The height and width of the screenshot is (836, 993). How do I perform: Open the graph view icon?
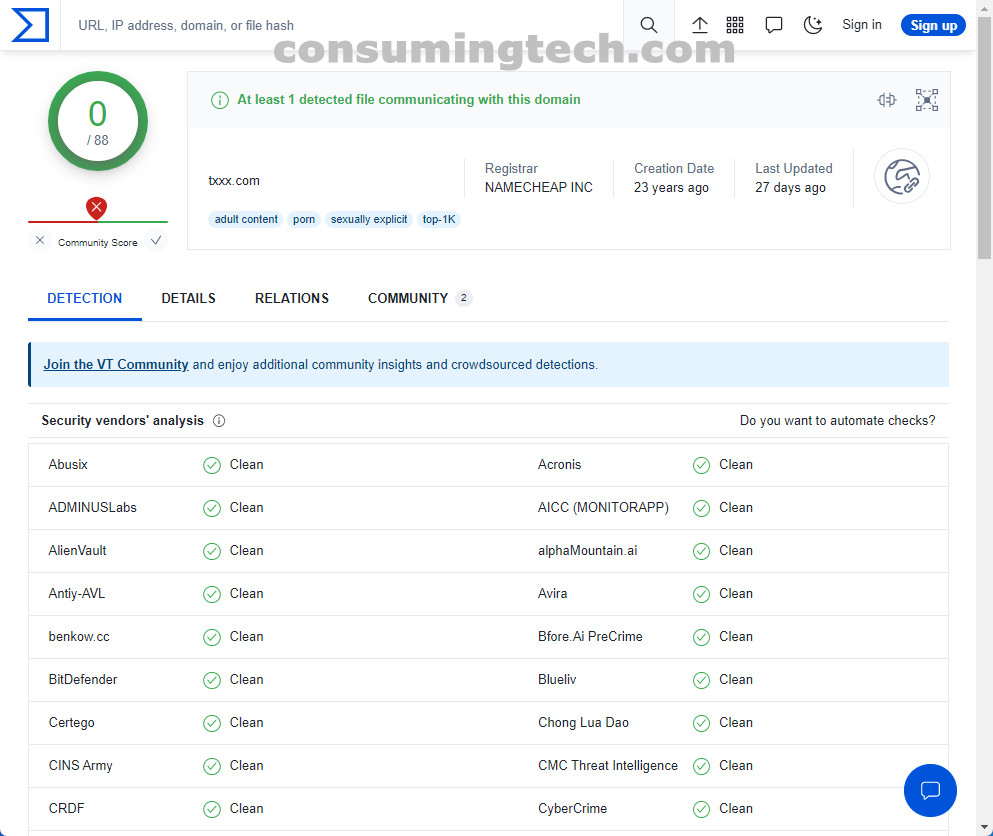pos(927,100)
